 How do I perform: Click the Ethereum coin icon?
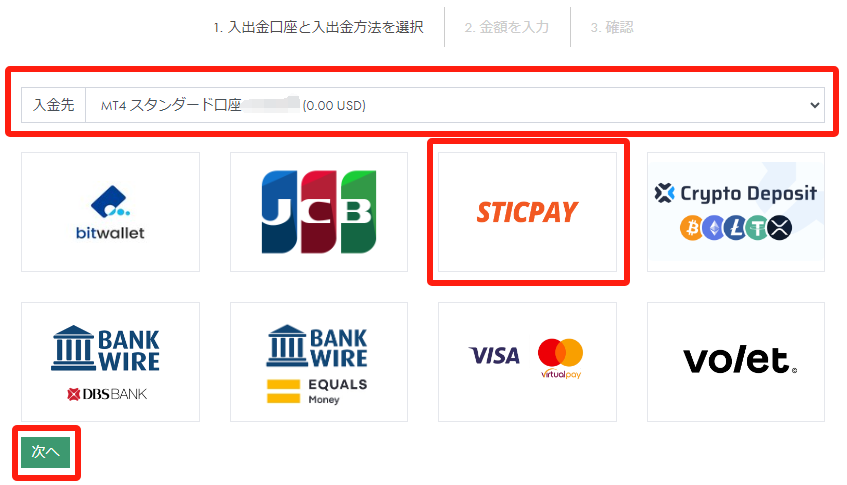click(x=714, y=228)
